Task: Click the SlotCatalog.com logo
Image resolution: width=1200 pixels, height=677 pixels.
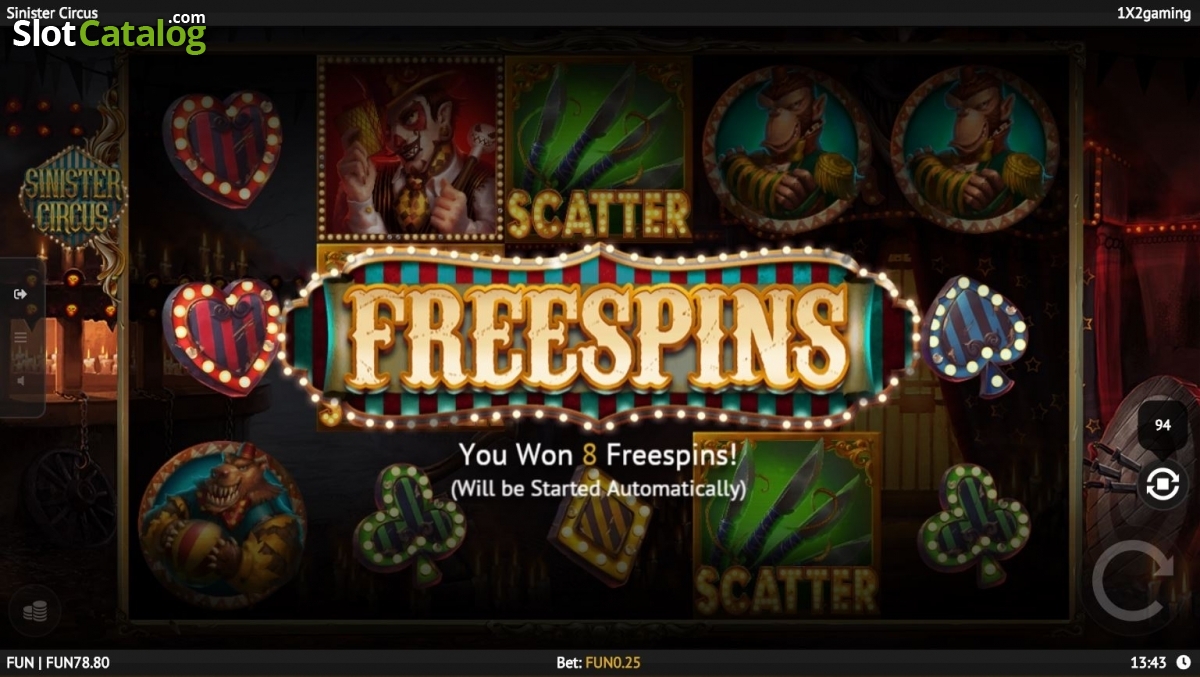Action: (108, 31)
